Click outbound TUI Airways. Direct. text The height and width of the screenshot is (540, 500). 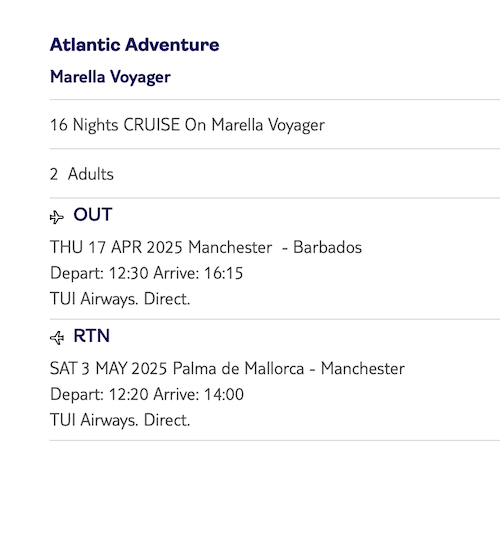pyautogui.click(x=120, y=299)
